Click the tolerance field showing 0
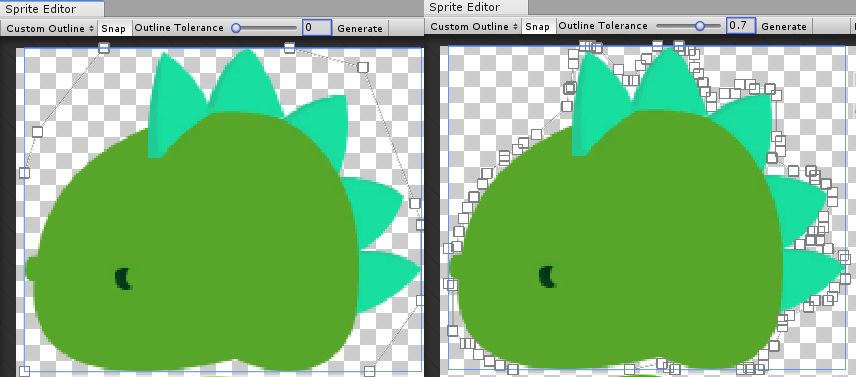 [x=317, y=28]
